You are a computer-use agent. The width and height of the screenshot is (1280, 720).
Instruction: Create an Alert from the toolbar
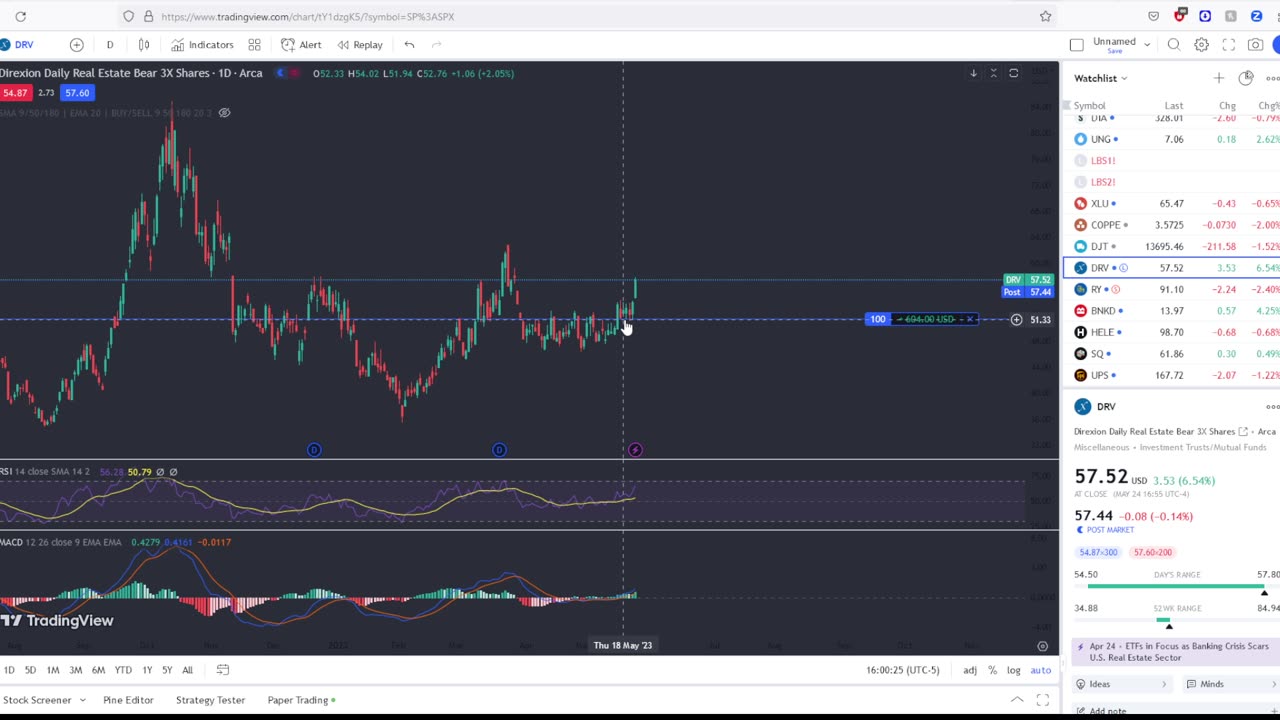click(301, 44)
